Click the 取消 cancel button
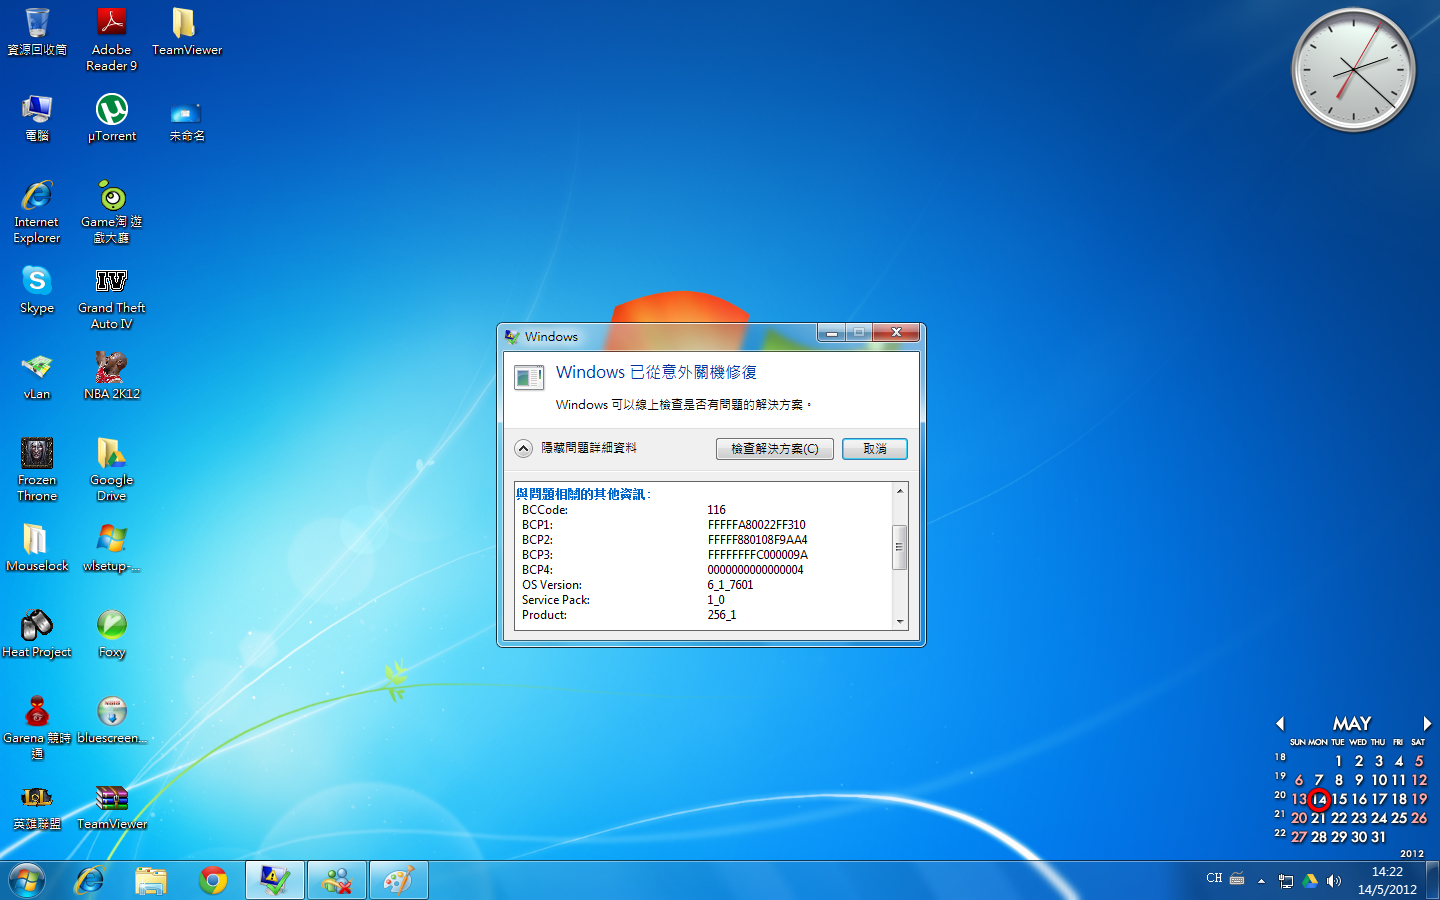The width and height of the screenshot is (1440, 900). point(874,449)
